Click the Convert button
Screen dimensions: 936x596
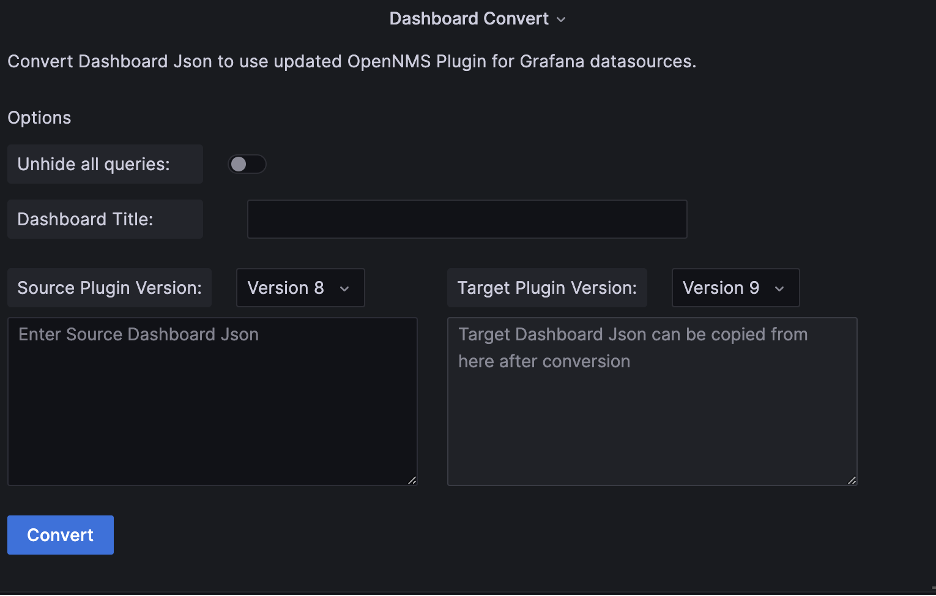(60, 534)
